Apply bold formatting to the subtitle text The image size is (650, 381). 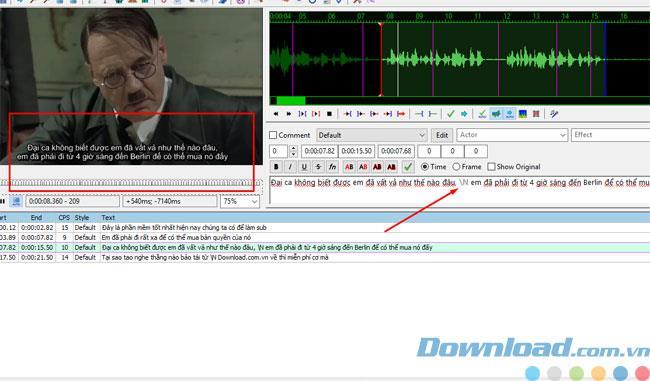coord(276,167)
